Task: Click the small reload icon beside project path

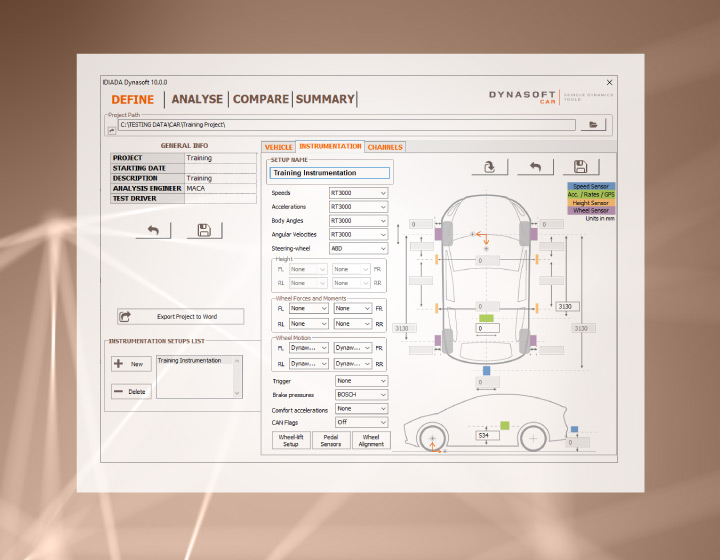Action: (x=112, y=131)
